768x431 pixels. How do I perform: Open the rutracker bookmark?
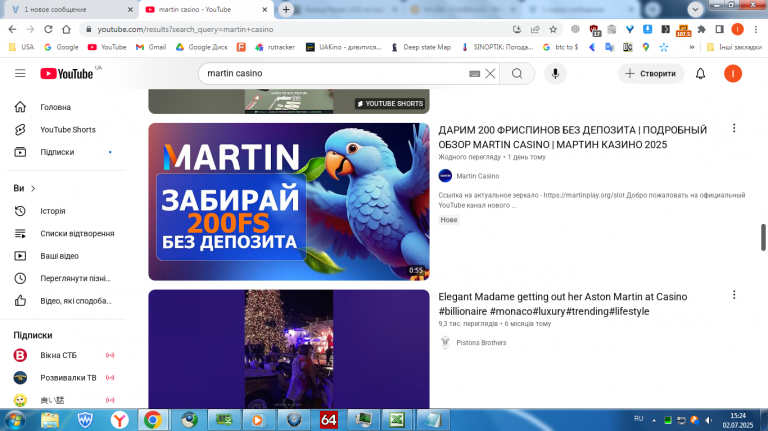(x=275, y=47)
